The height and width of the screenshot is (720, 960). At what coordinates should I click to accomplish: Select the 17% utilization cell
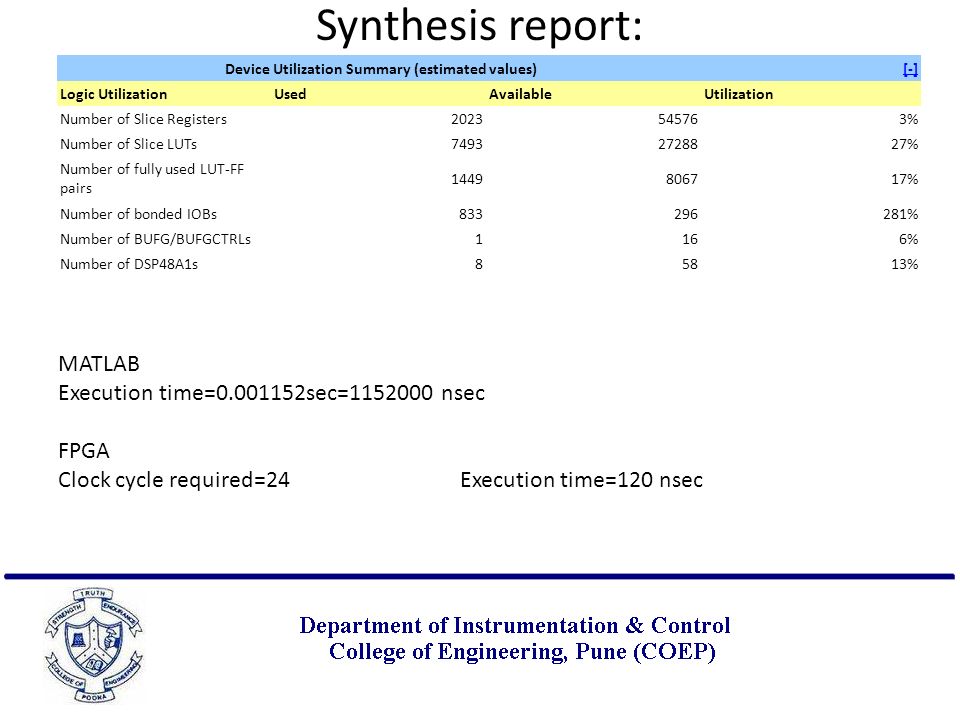904,179
